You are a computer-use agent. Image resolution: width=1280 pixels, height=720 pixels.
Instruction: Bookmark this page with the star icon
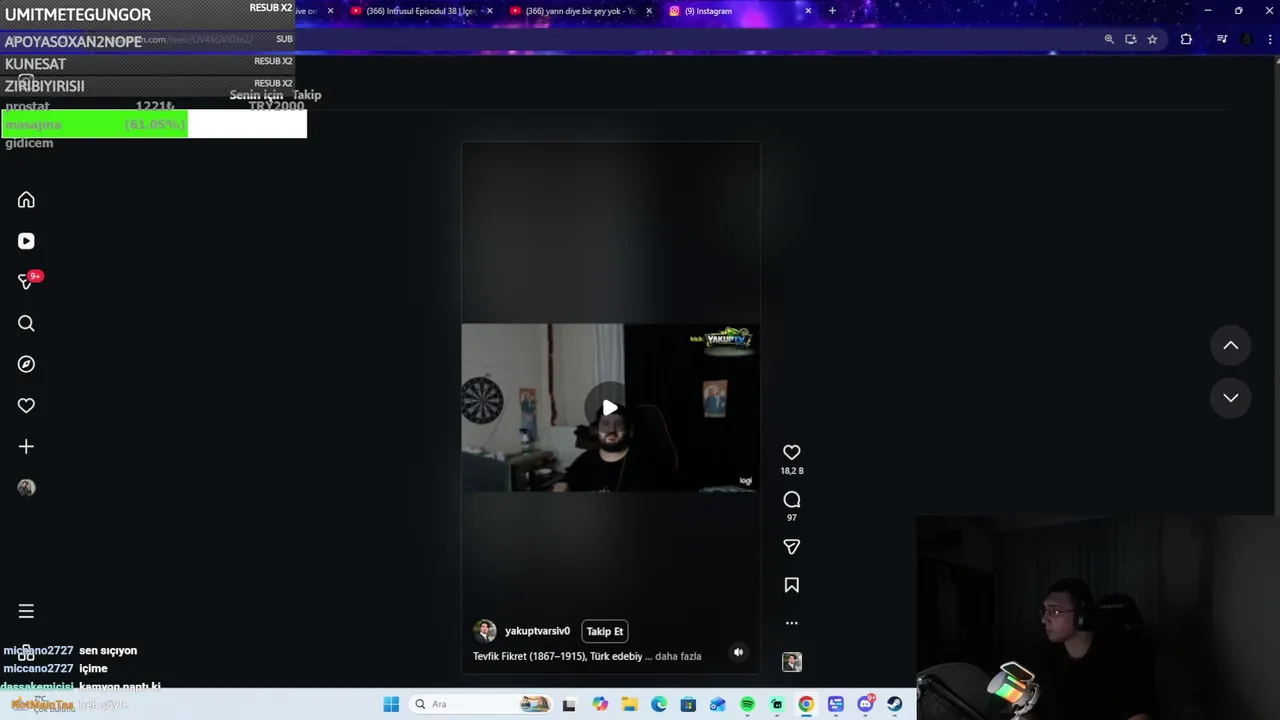coord(1152,39)
